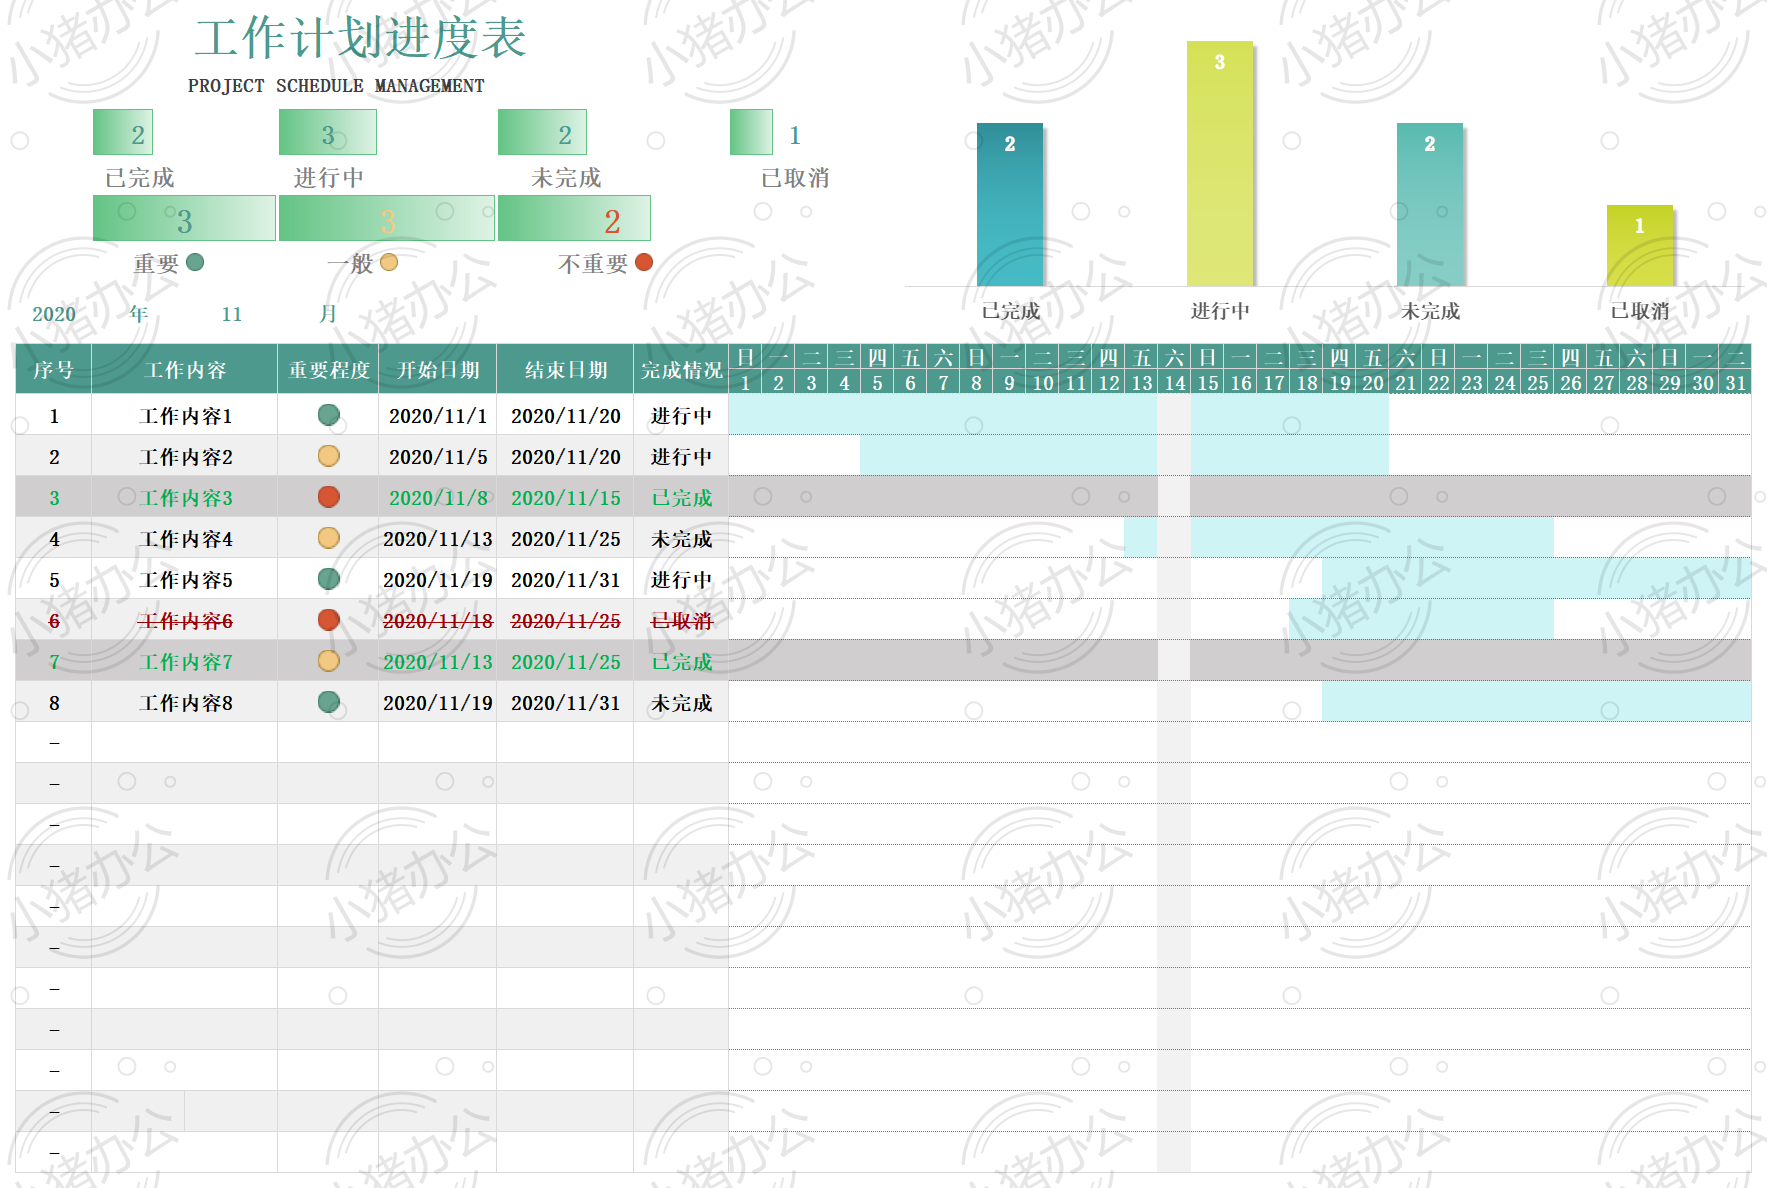Click the Gantt bar for 工作内容2
Image resolution: width=1767 pixels, height=1188 pixels.
(x=1124, y=456)
